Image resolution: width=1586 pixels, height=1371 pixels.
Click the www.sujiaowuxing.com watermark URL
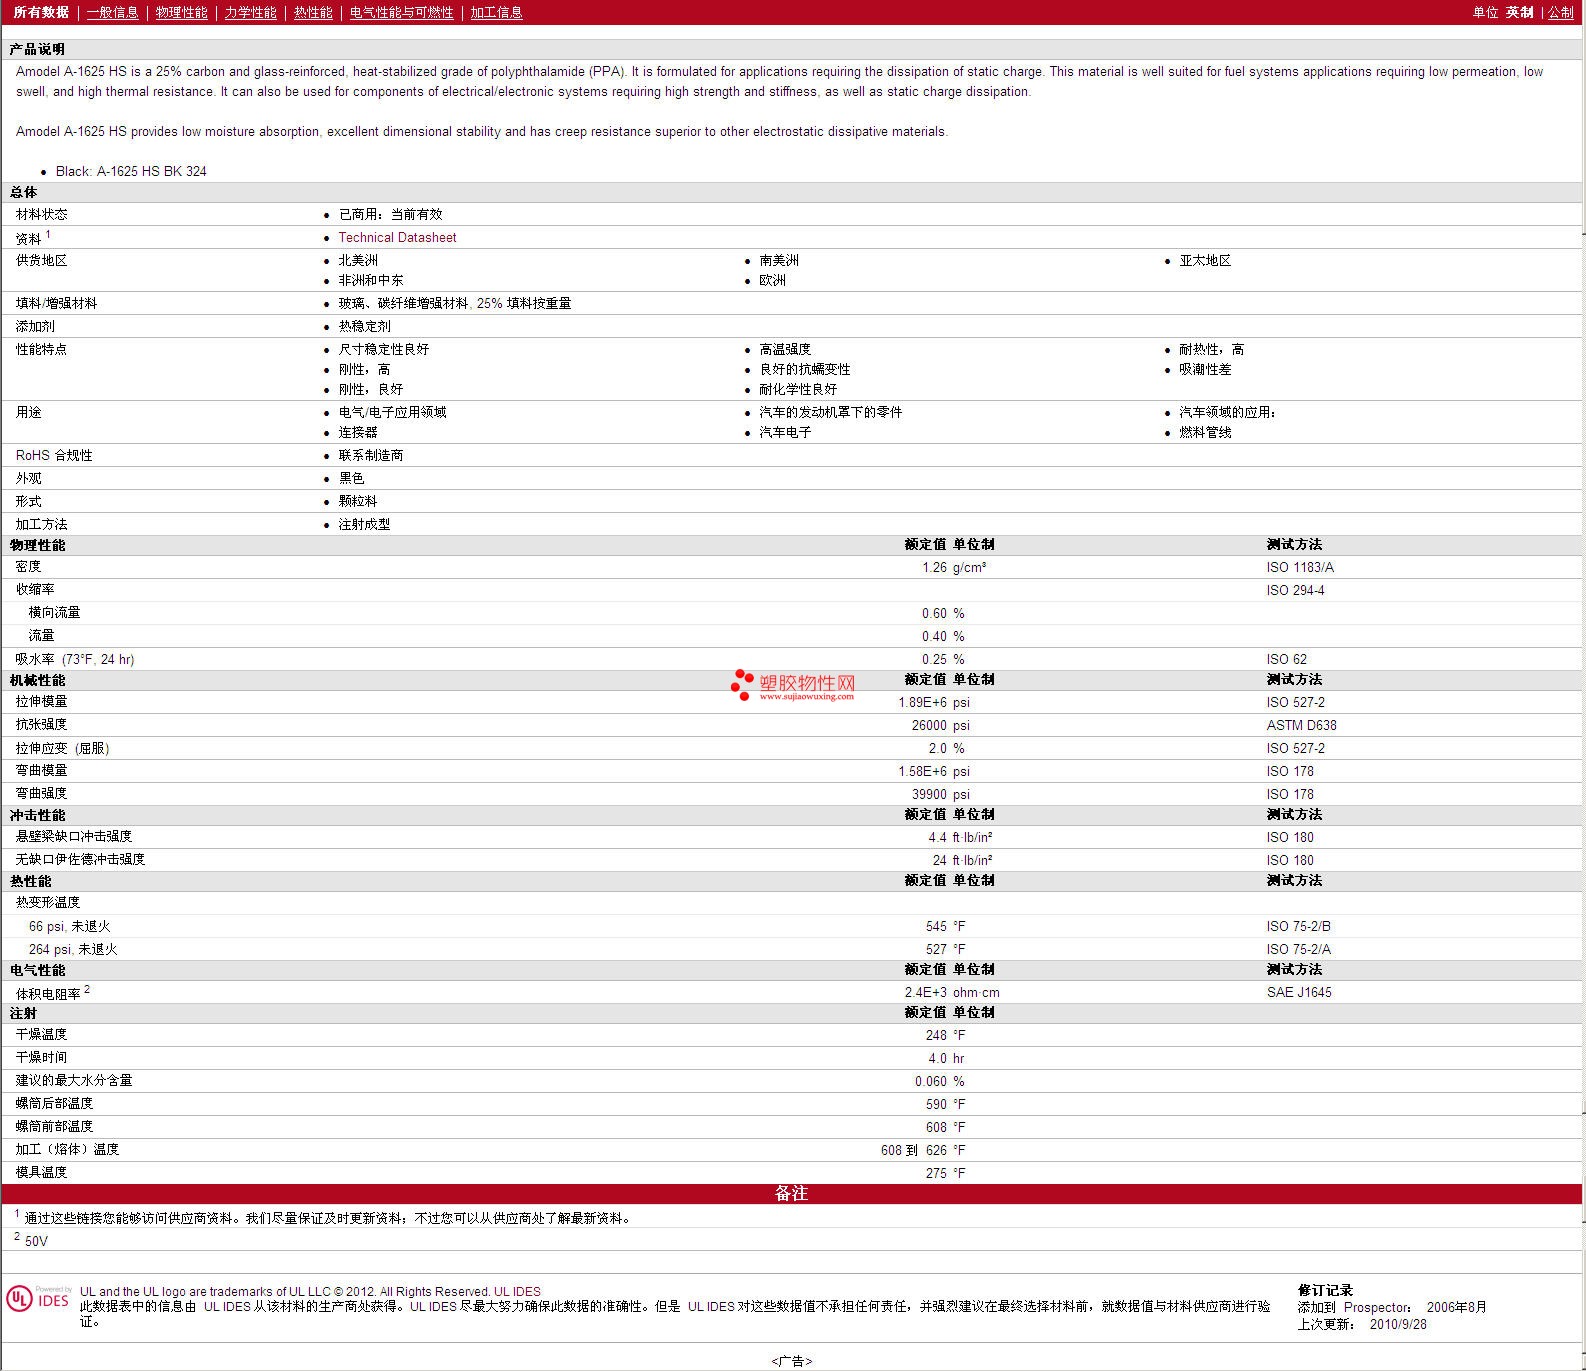point(806,697)
